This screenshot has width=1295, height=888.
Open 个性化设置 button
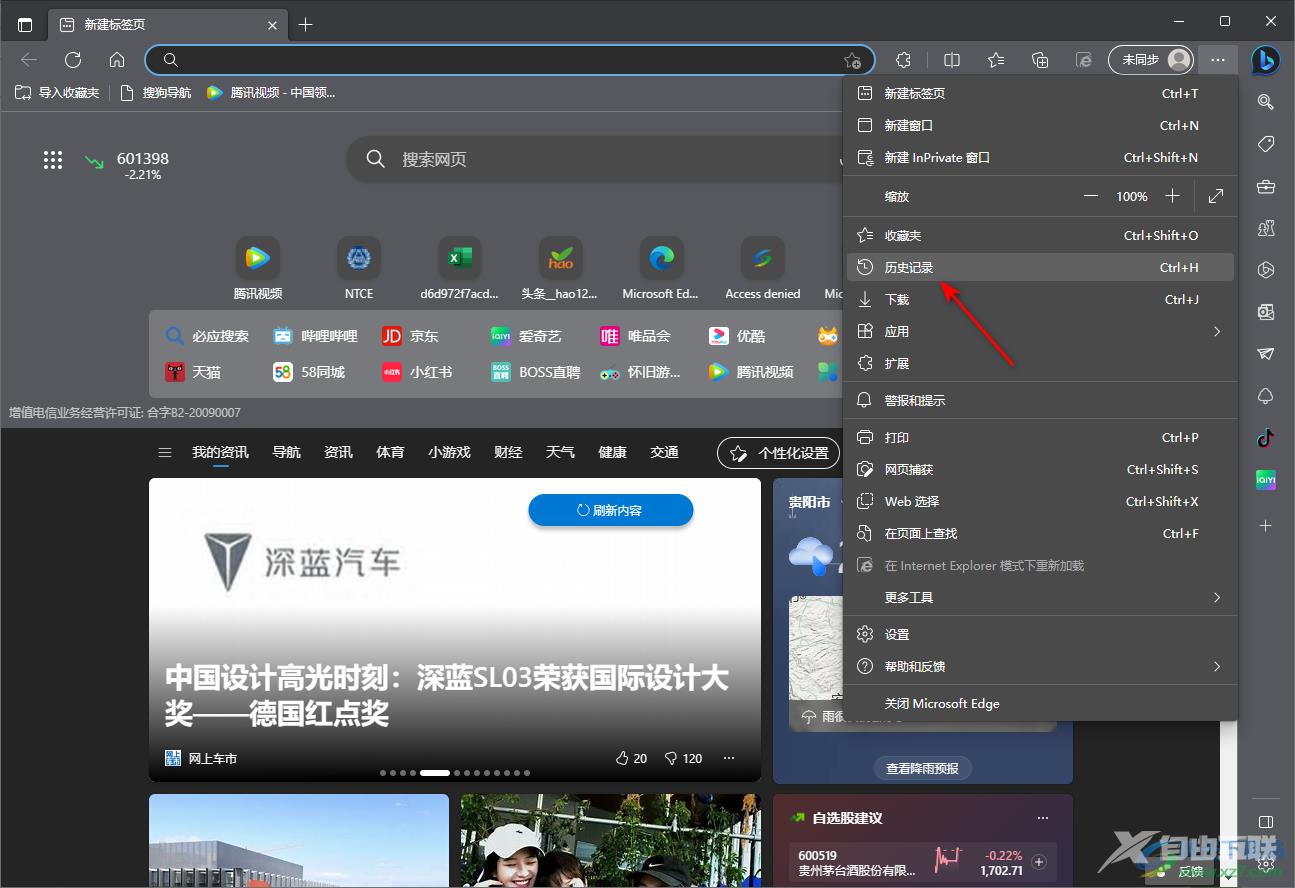pyautogui.click(x=780, y=453)
